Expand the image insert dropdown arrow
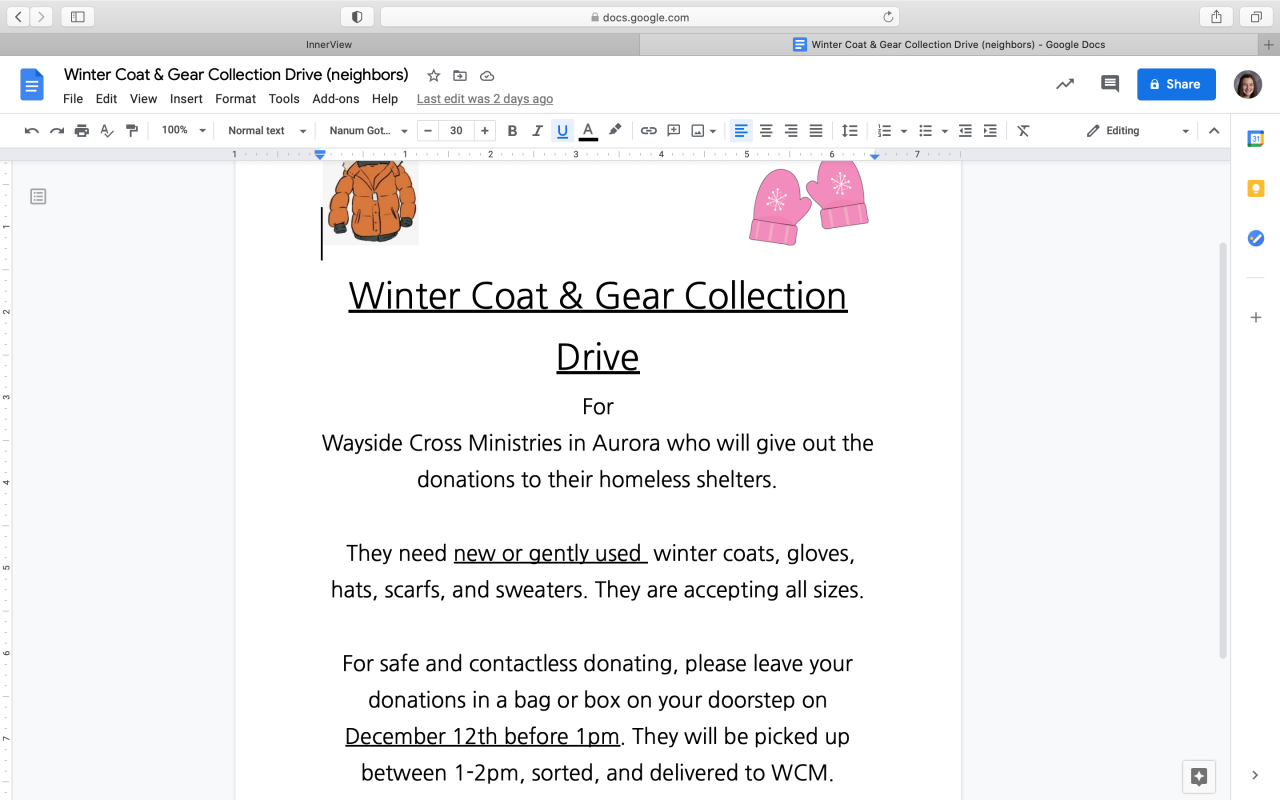Image resolution: width=1280 pixels, height=800 pixels. [x=713, y=131]
